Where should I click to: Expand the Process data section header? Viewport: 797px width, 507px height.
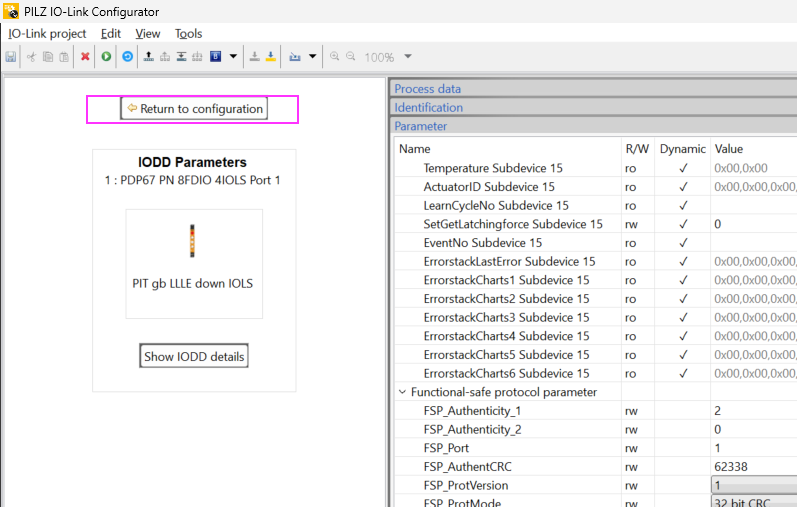(x=595, y=88)
